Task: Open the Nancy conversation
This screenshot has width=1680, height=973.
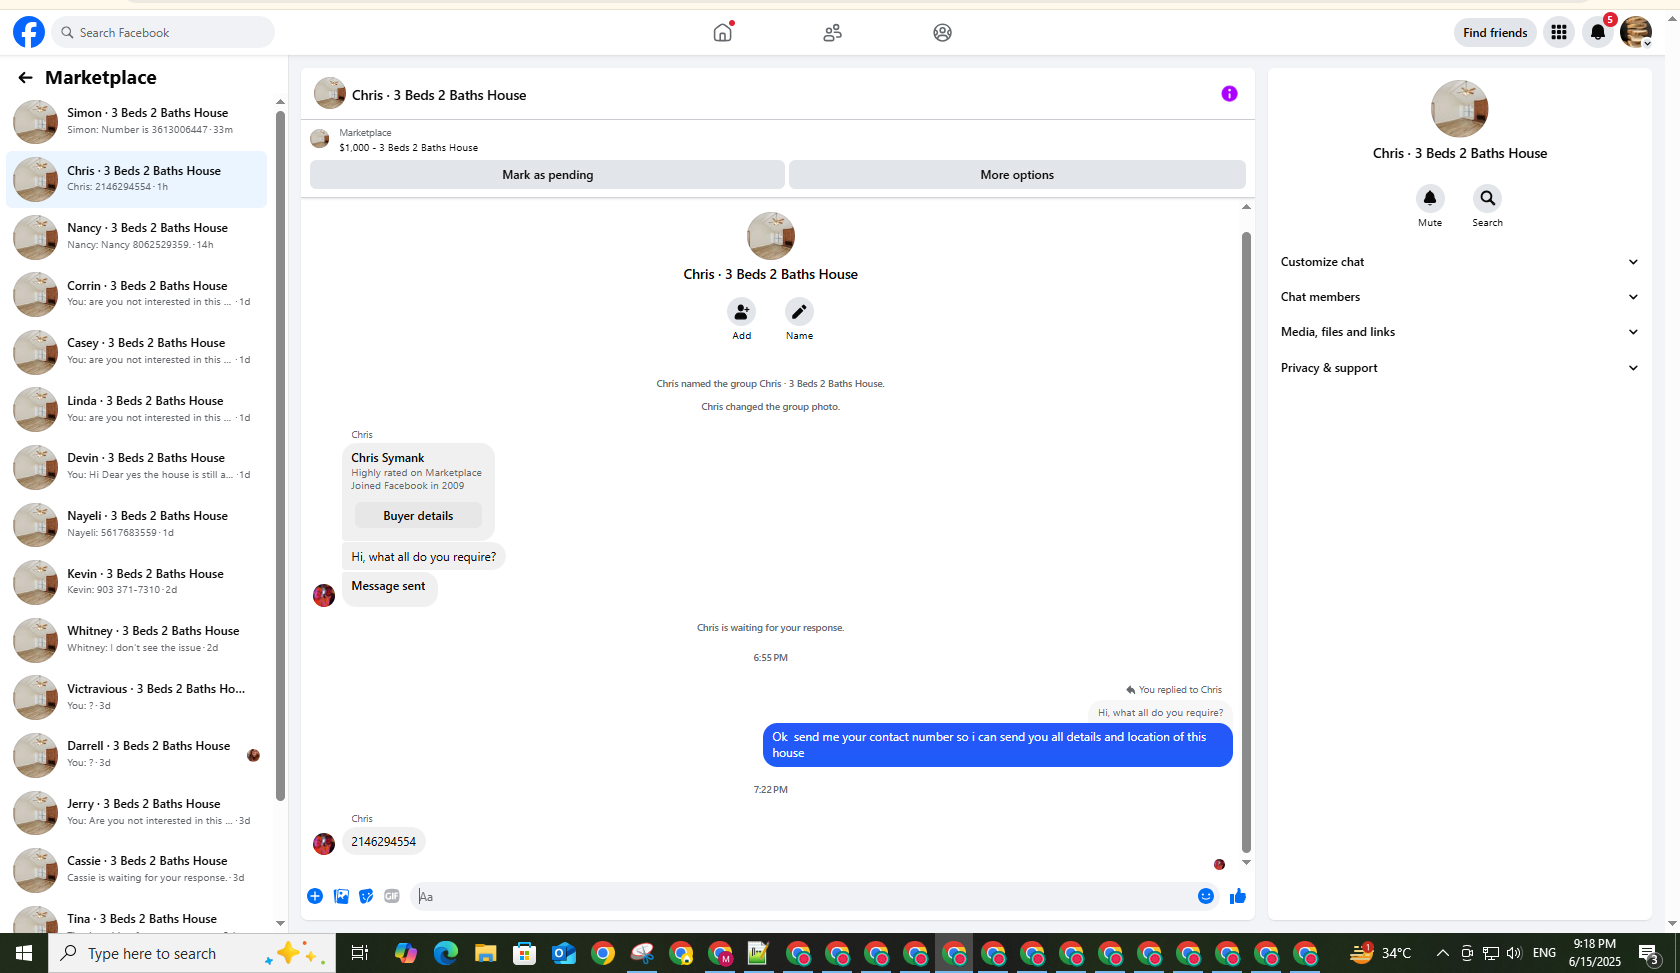Action: (x=137, y=236)
